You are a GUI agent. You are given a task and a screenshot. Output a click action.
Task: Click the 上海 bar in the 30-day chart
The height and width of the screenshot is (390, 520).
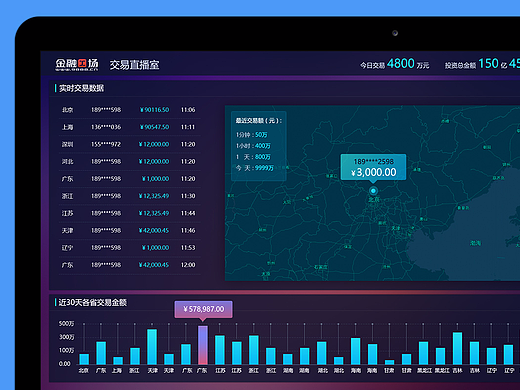[118, 361]
